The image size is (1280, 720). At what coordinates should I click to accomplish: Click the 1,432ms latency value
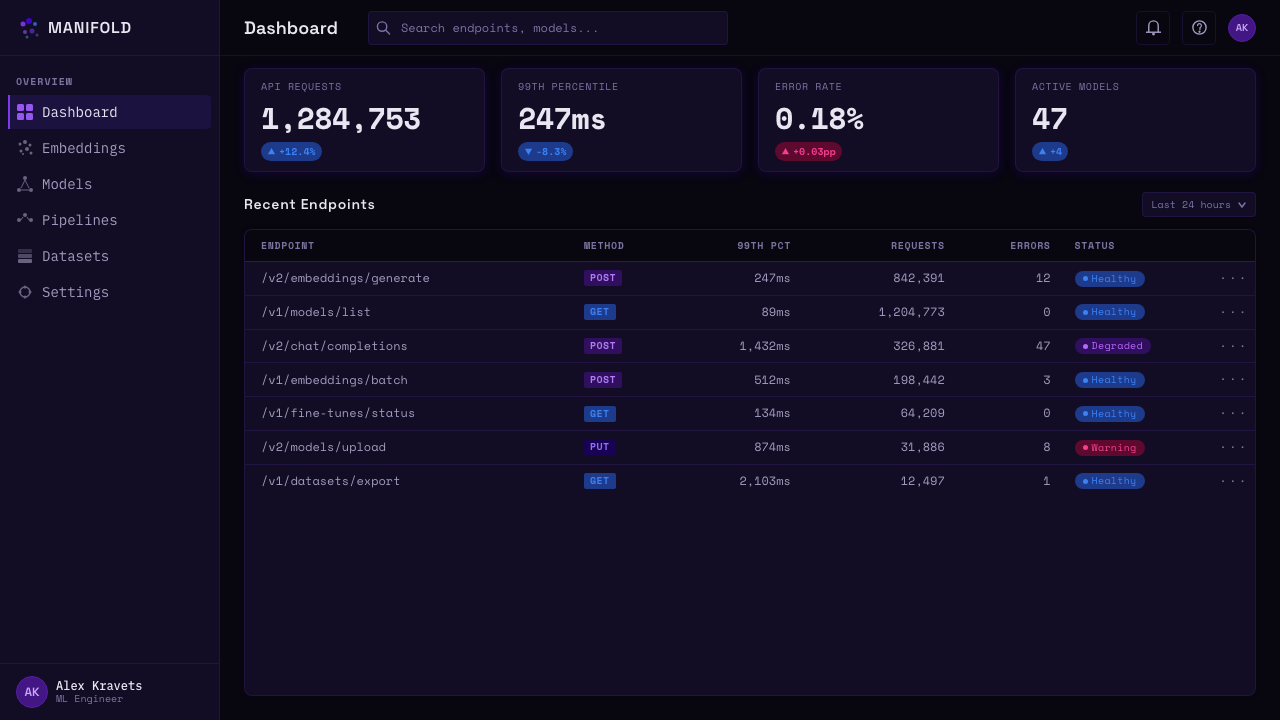(x=765, y=346)
